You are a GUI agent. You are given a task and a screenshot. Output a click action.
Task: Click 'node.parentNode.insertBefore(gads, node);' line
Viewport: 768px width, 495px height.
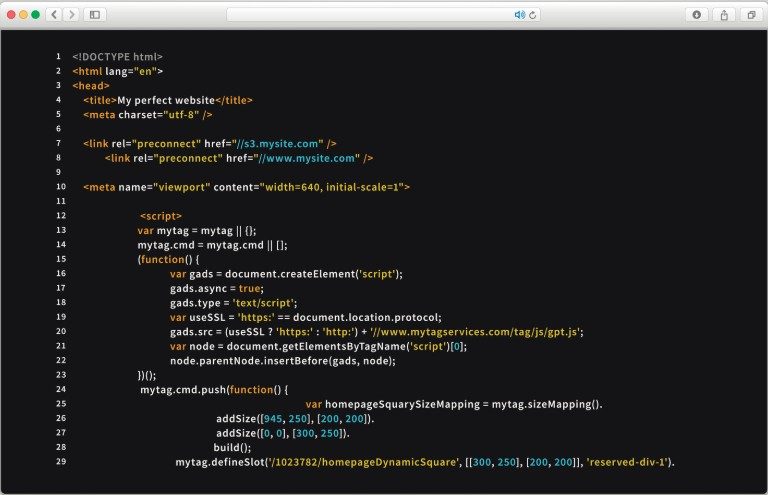click(x=283, y=361)
